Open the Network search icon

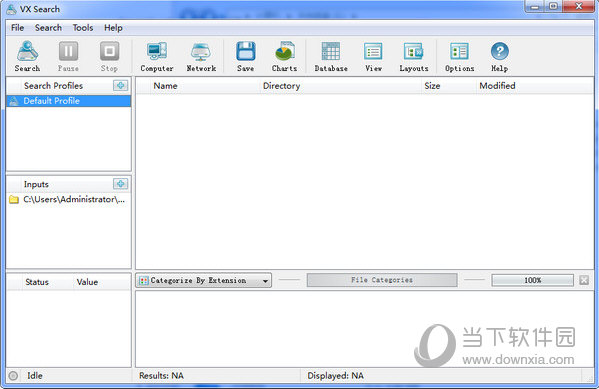[x=201, y=56]
